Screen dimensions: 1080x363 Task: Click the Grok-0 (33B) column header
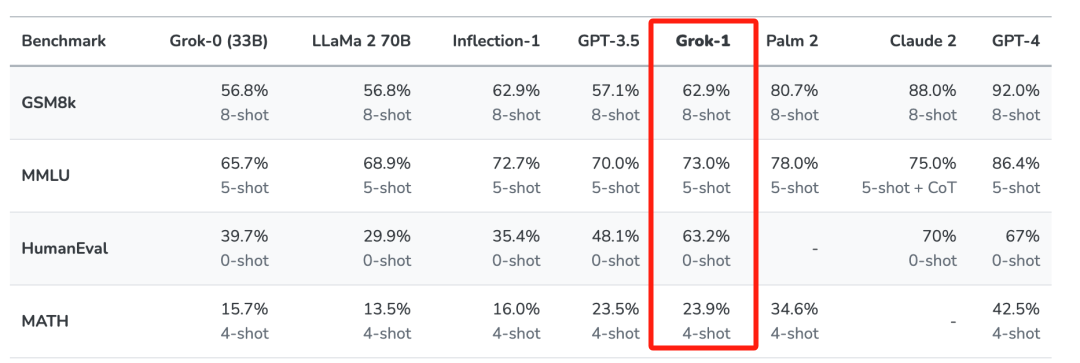click(219, 41)
